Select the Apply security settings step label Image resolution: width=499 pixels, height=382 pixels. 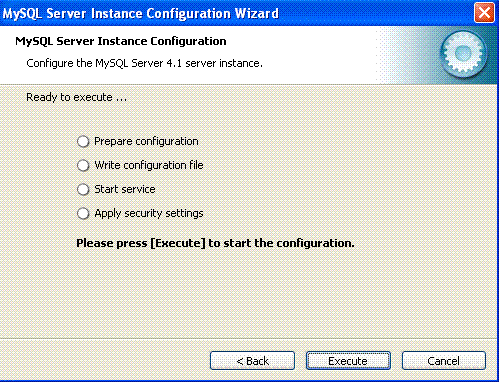(149, 213)
